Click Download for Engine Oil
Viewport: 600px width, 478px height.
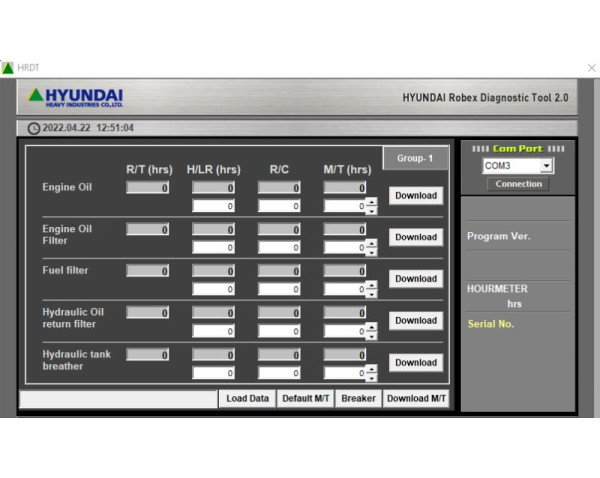415,196
